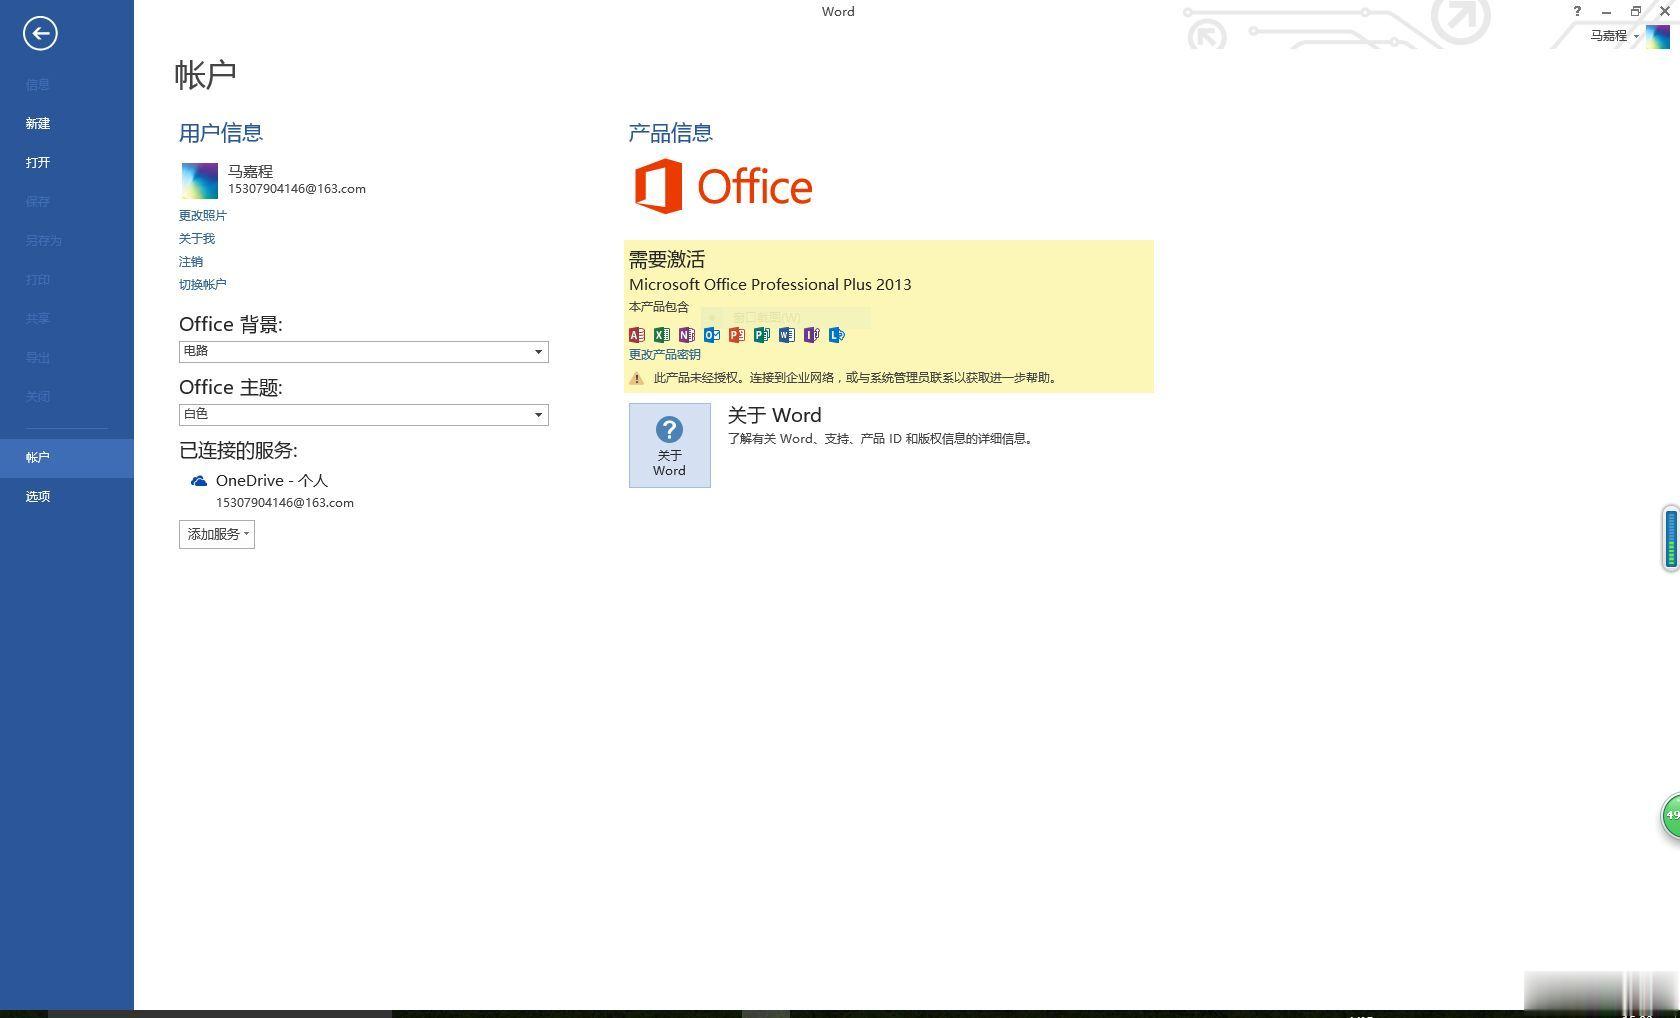Click the OneDrive cloud icon

coord(199,481)
